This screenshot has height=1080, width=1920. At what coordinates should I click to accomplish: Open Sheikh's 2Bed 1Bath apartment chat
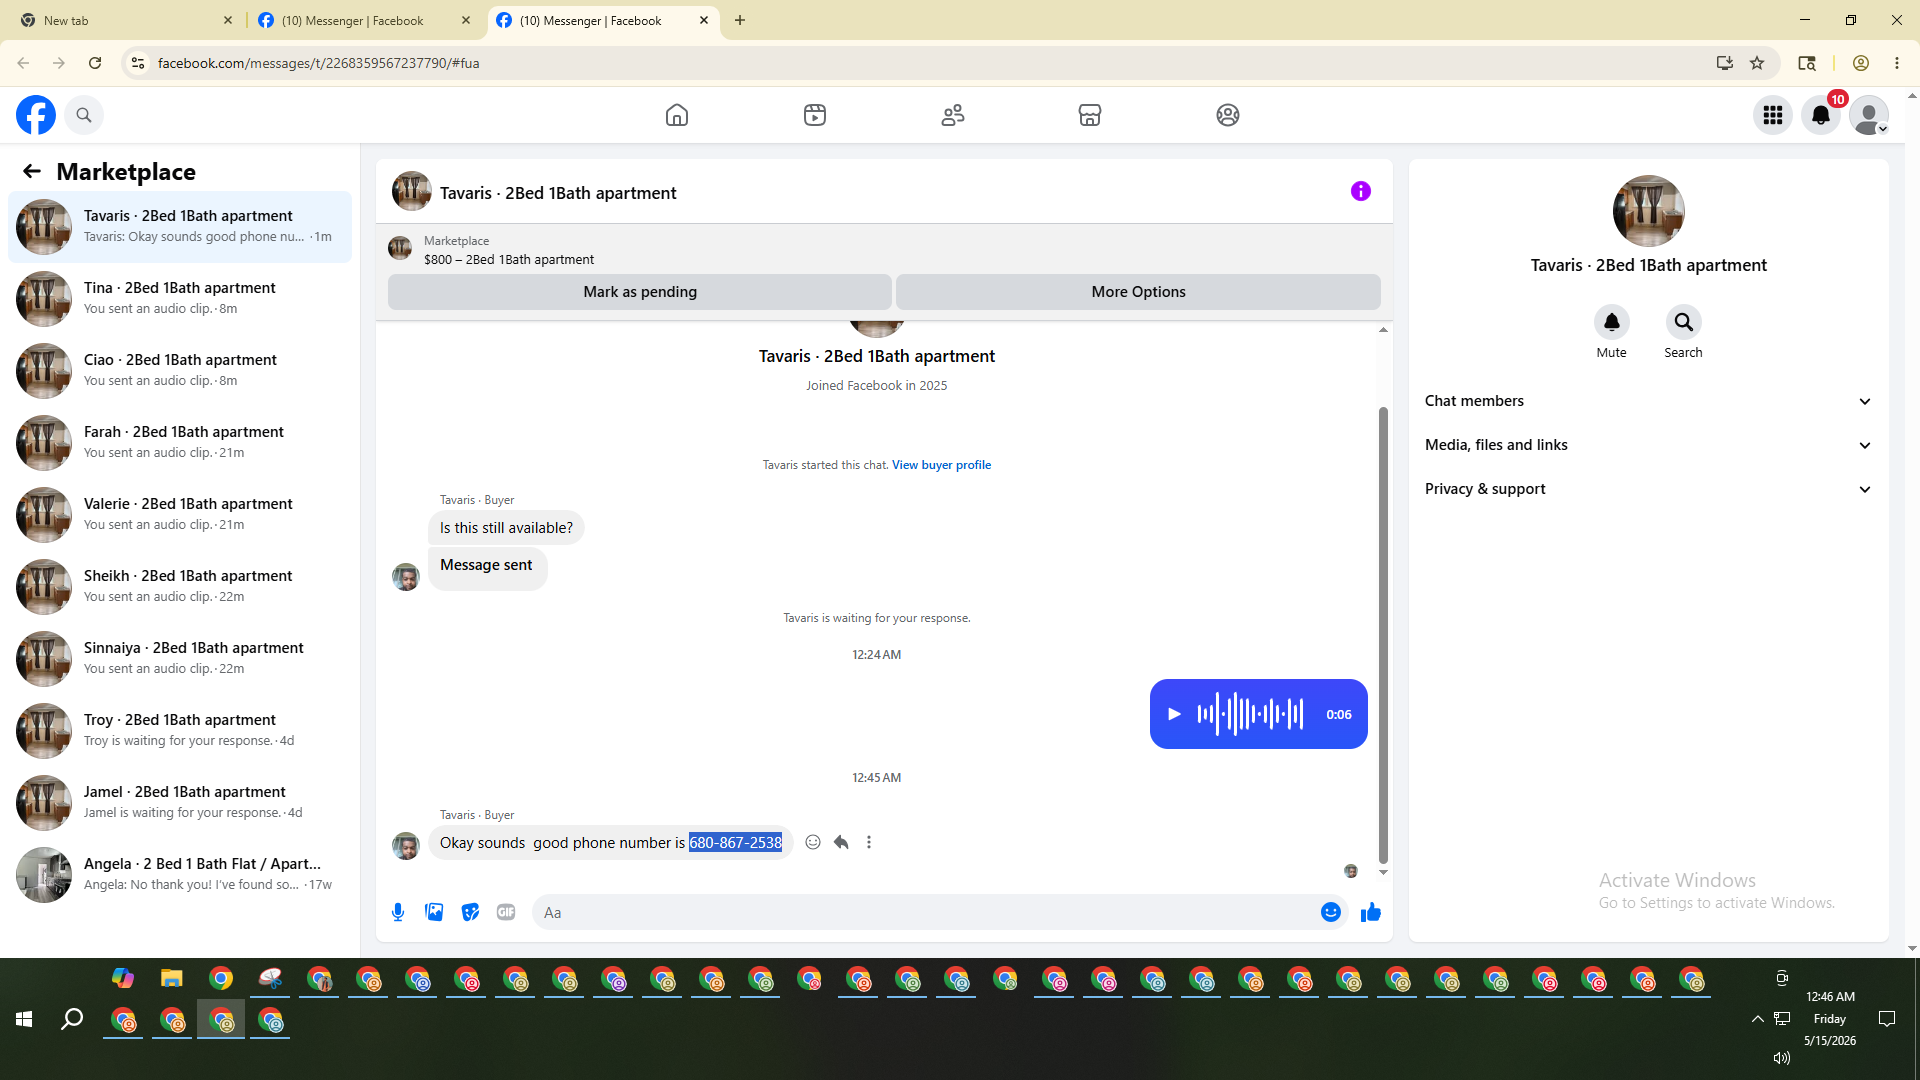coord(180,587)
